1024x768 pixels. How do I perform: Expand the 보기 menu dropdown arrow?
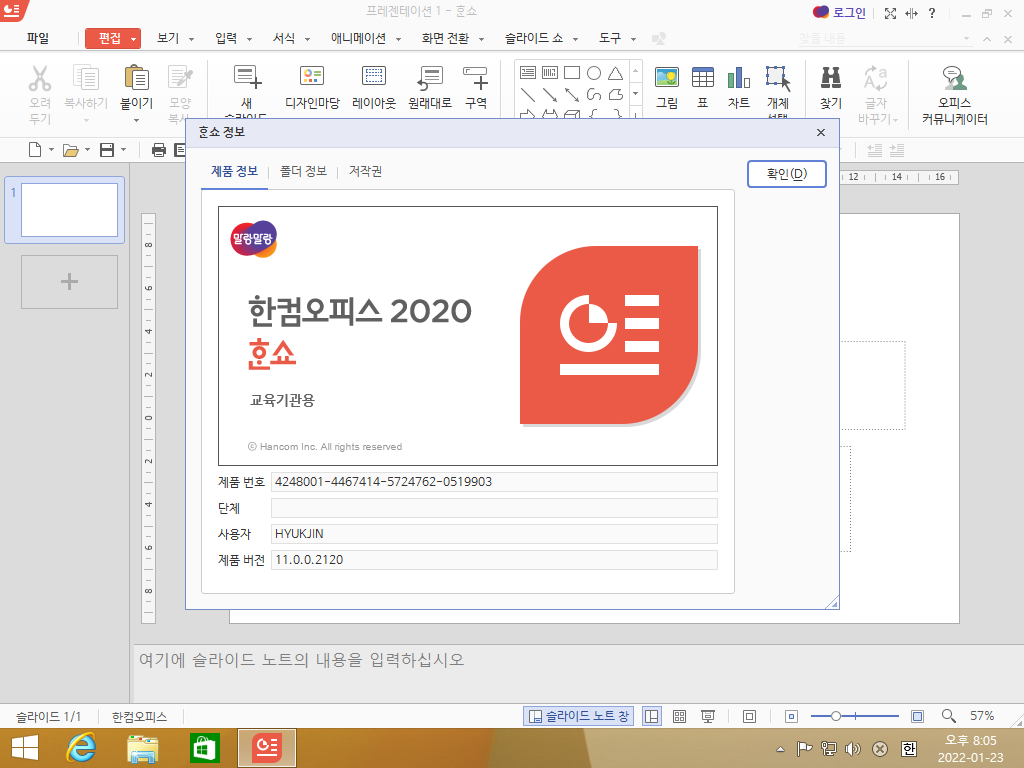[191, 39]
